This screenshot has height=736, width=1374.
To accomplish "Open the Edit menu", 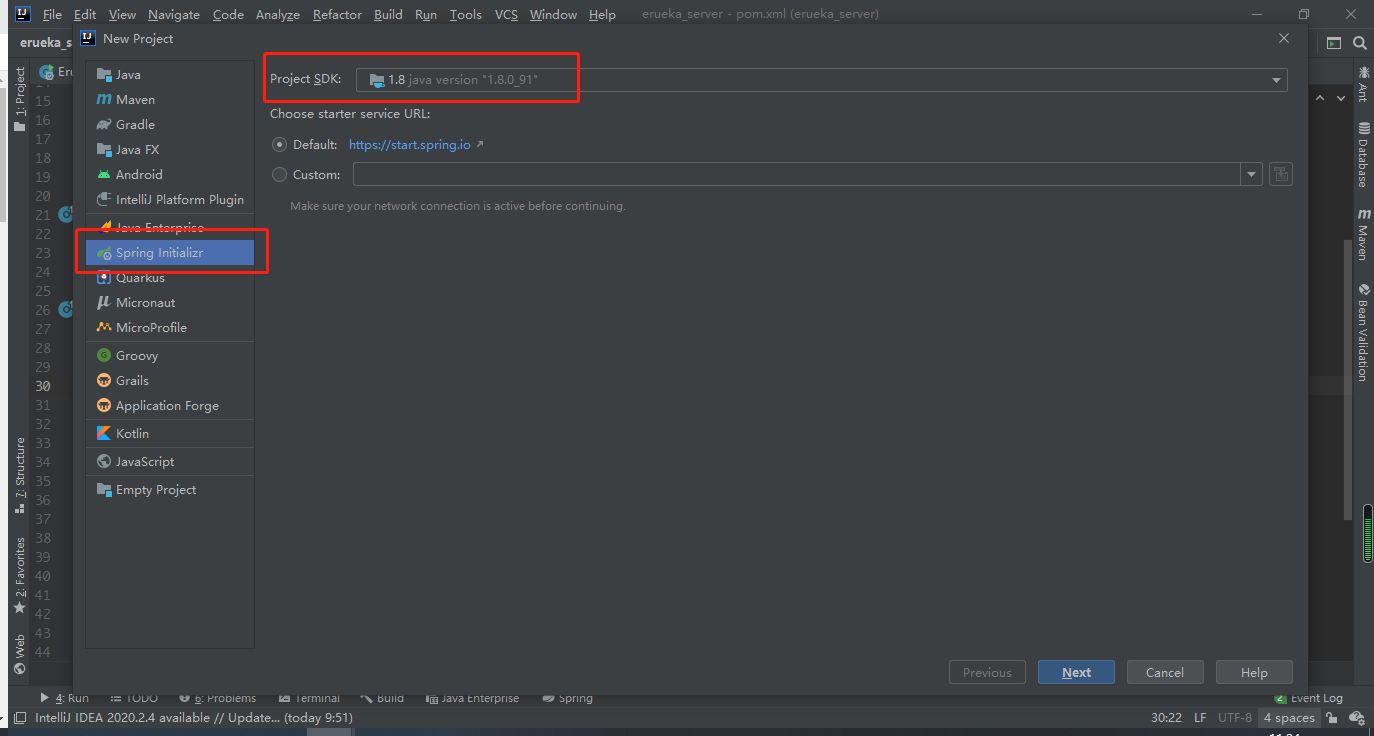I will (85, 14).
